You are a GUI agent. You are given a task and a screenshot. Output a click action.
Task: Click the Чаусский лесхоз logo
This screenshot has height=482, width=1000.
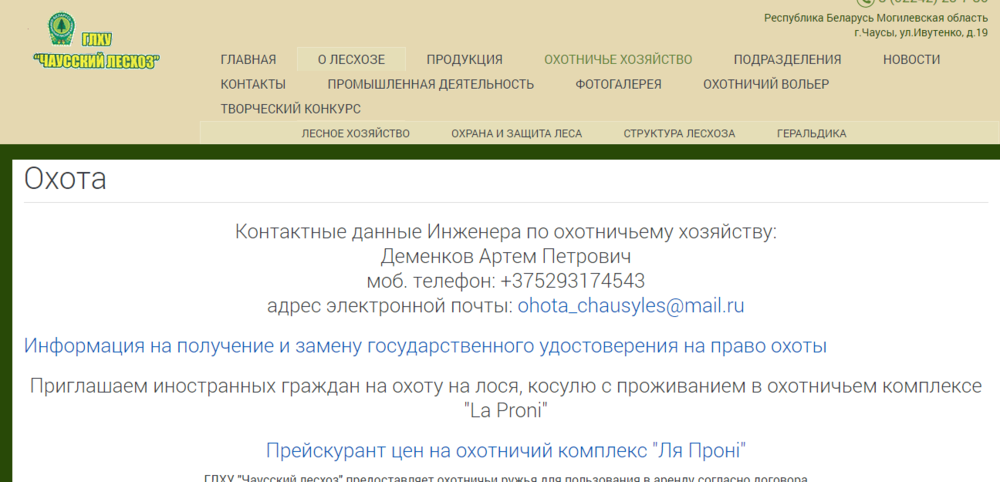click(x=97, y=42)
